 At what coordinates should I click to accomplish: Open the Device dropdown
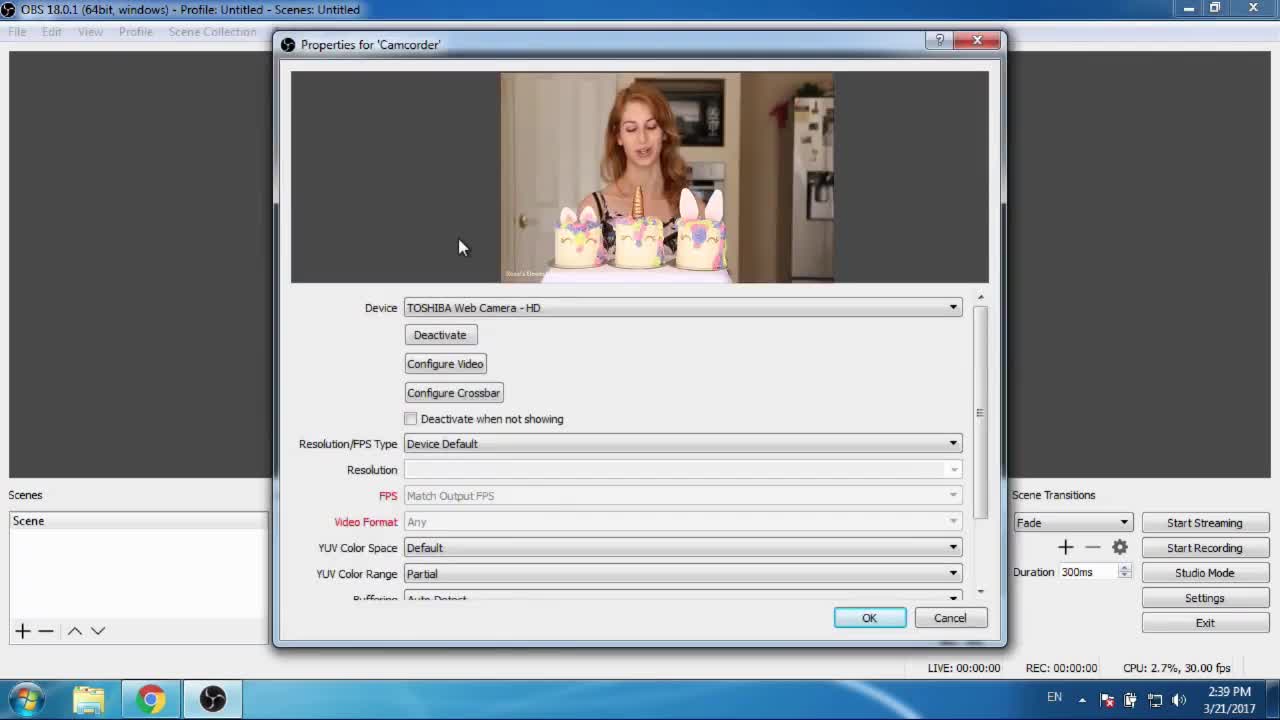(x=683, y=308)
